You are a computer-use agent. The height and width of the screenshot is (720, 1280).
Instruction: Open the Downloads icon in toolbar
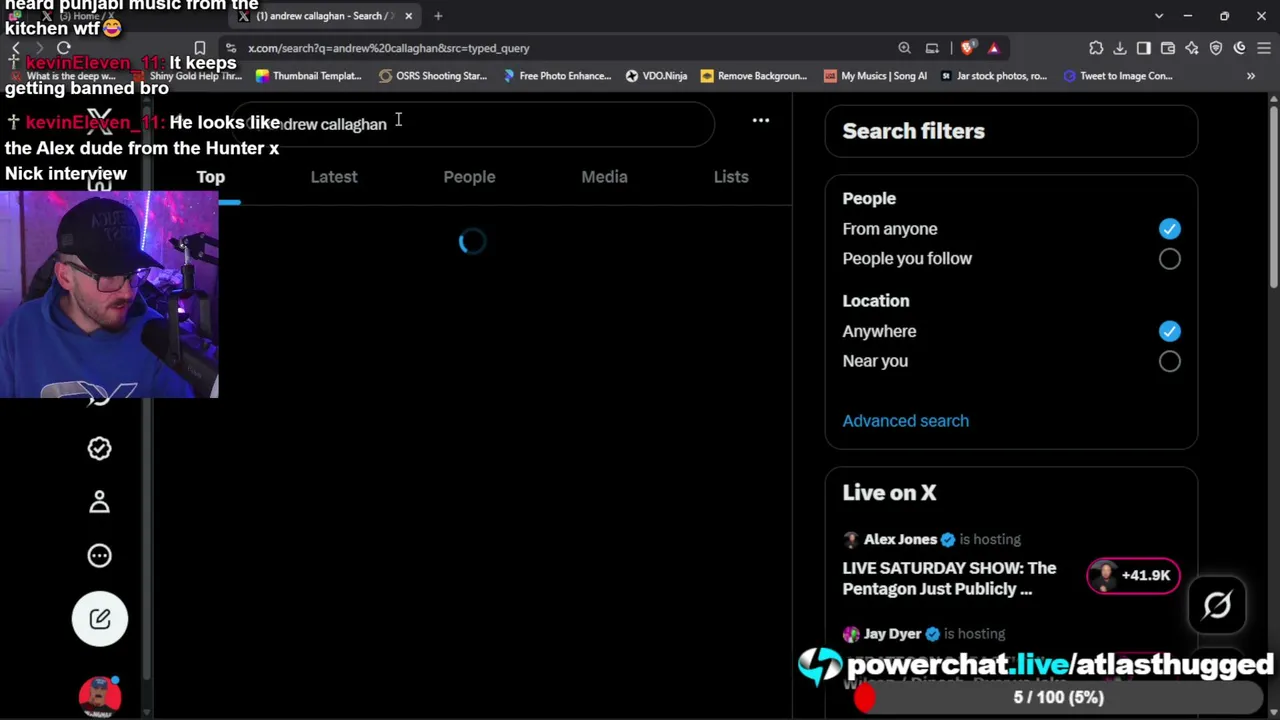pos(1120,48)
